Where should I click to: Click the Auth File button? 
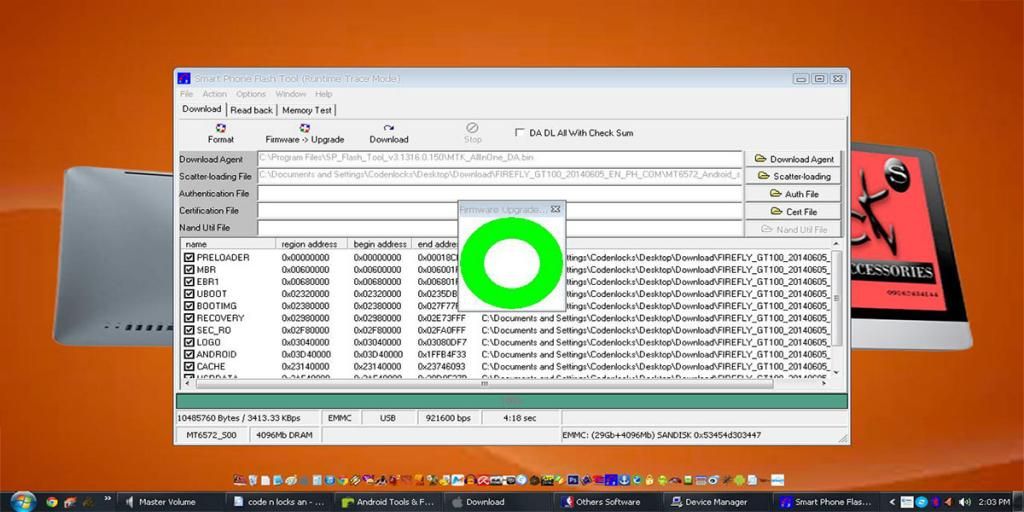[794, 194]
